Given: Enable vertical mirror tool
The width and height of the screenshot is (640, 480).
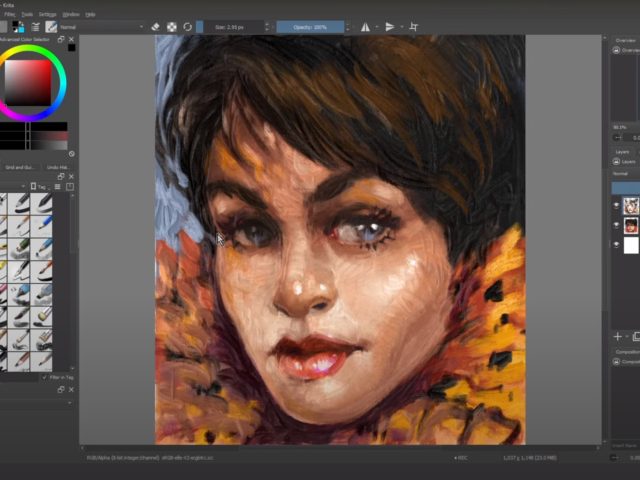Looking at the screenshot, I should [390, 27].
